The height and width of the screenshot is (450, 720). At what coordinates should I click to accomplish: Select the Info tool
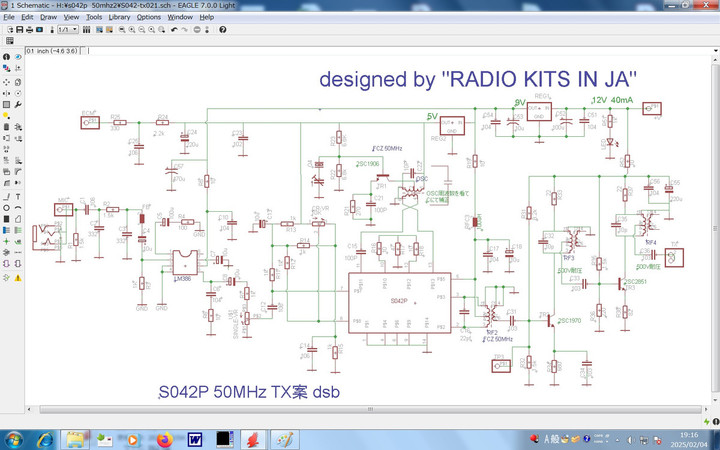point(6,57)
